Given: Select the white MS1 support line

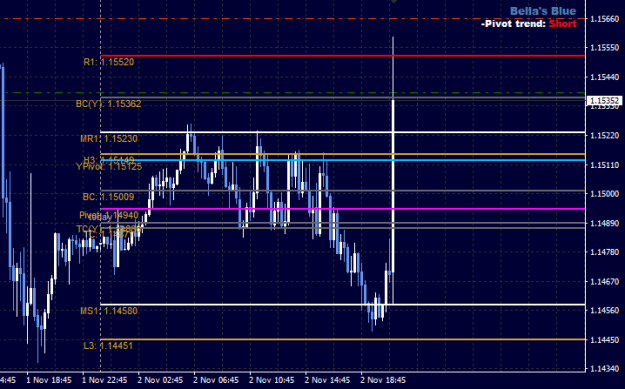Looking at the screenshot, I should [343, 305].
